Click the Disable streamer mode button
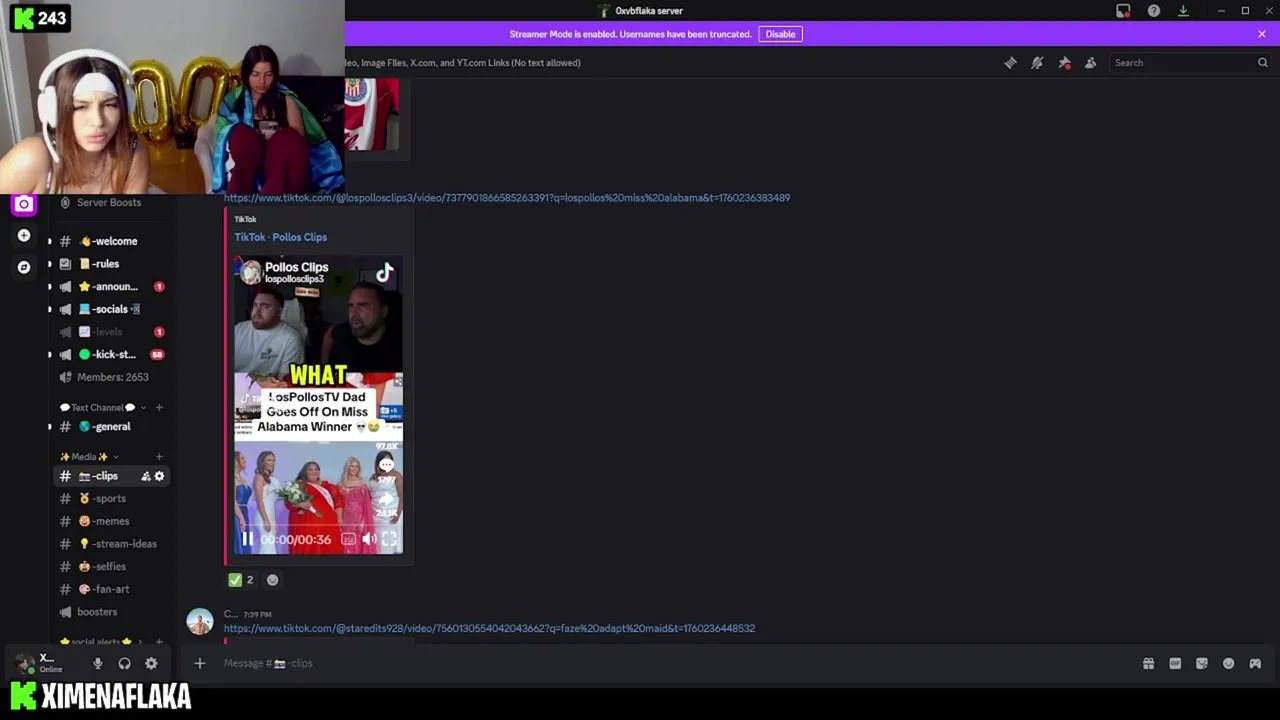The width and height of the screenshot is (1280, 720). click(x=780, y=34)
